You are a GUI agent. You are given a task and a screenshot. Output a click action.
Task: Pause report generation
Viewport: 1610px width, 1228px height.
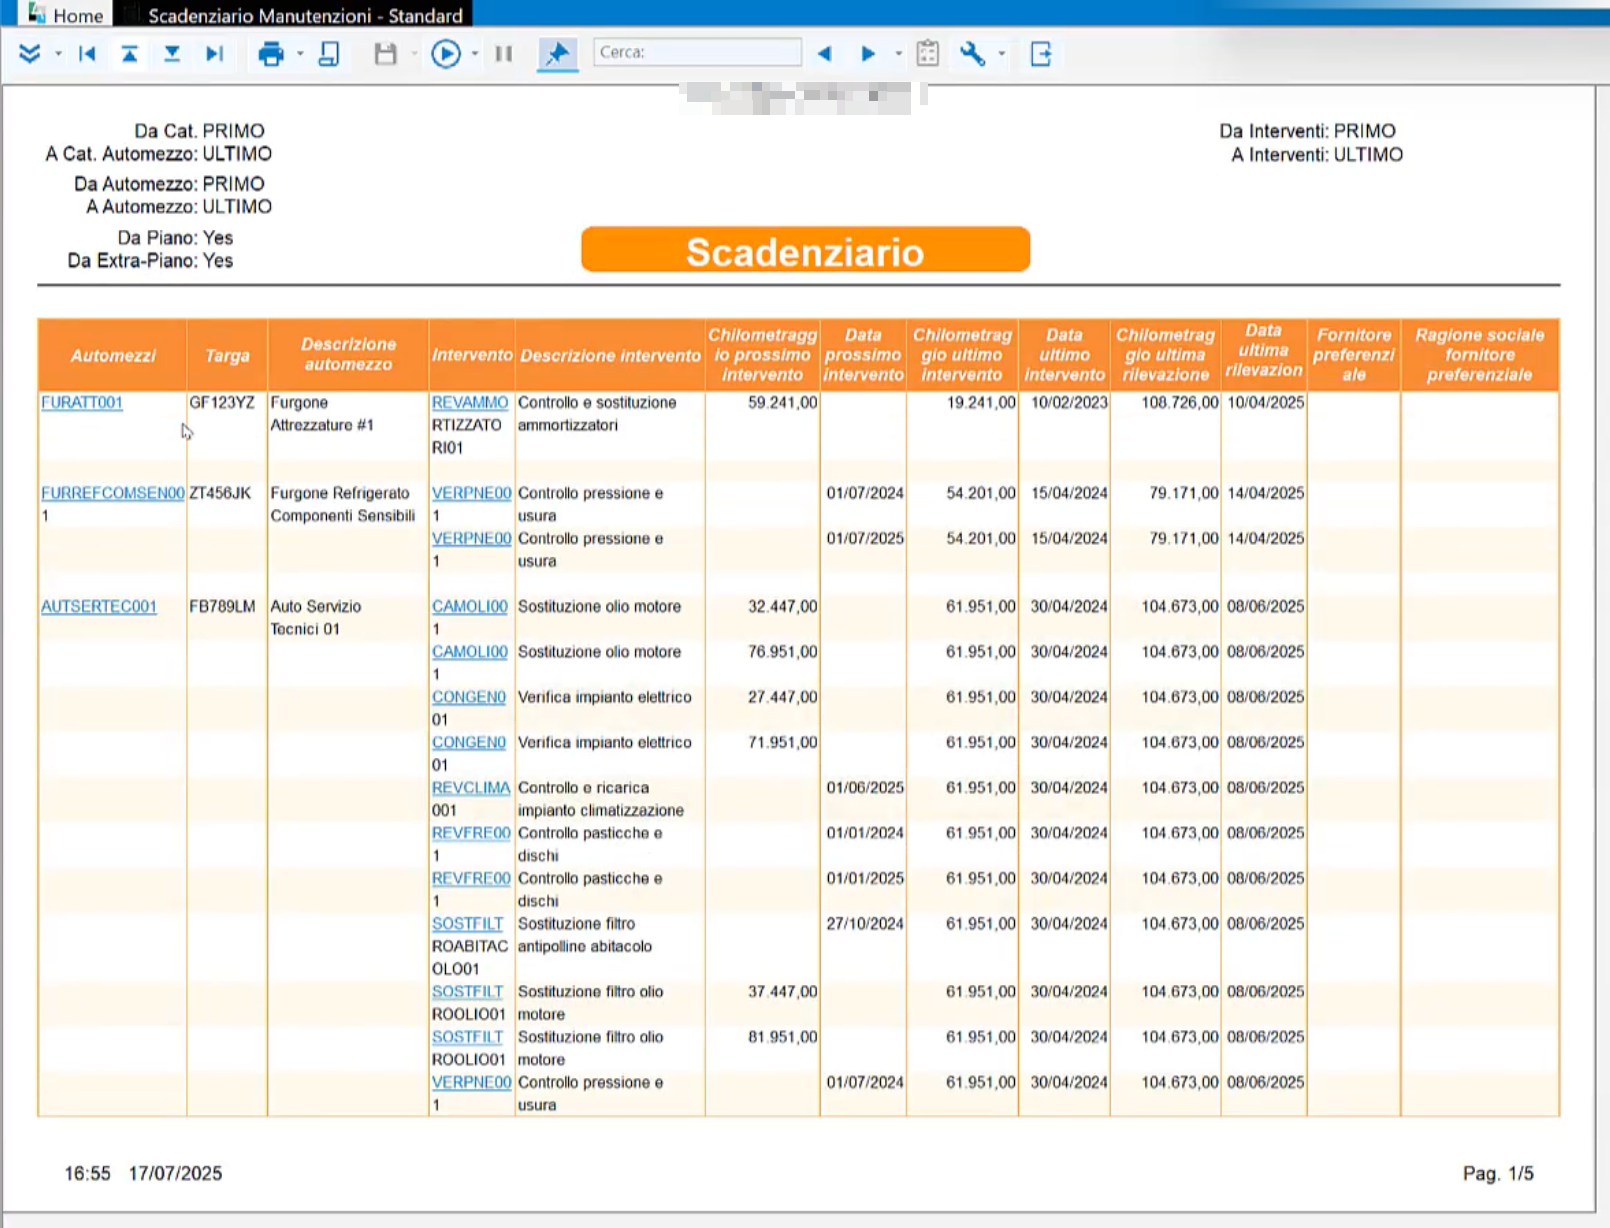tap(504, 54)
